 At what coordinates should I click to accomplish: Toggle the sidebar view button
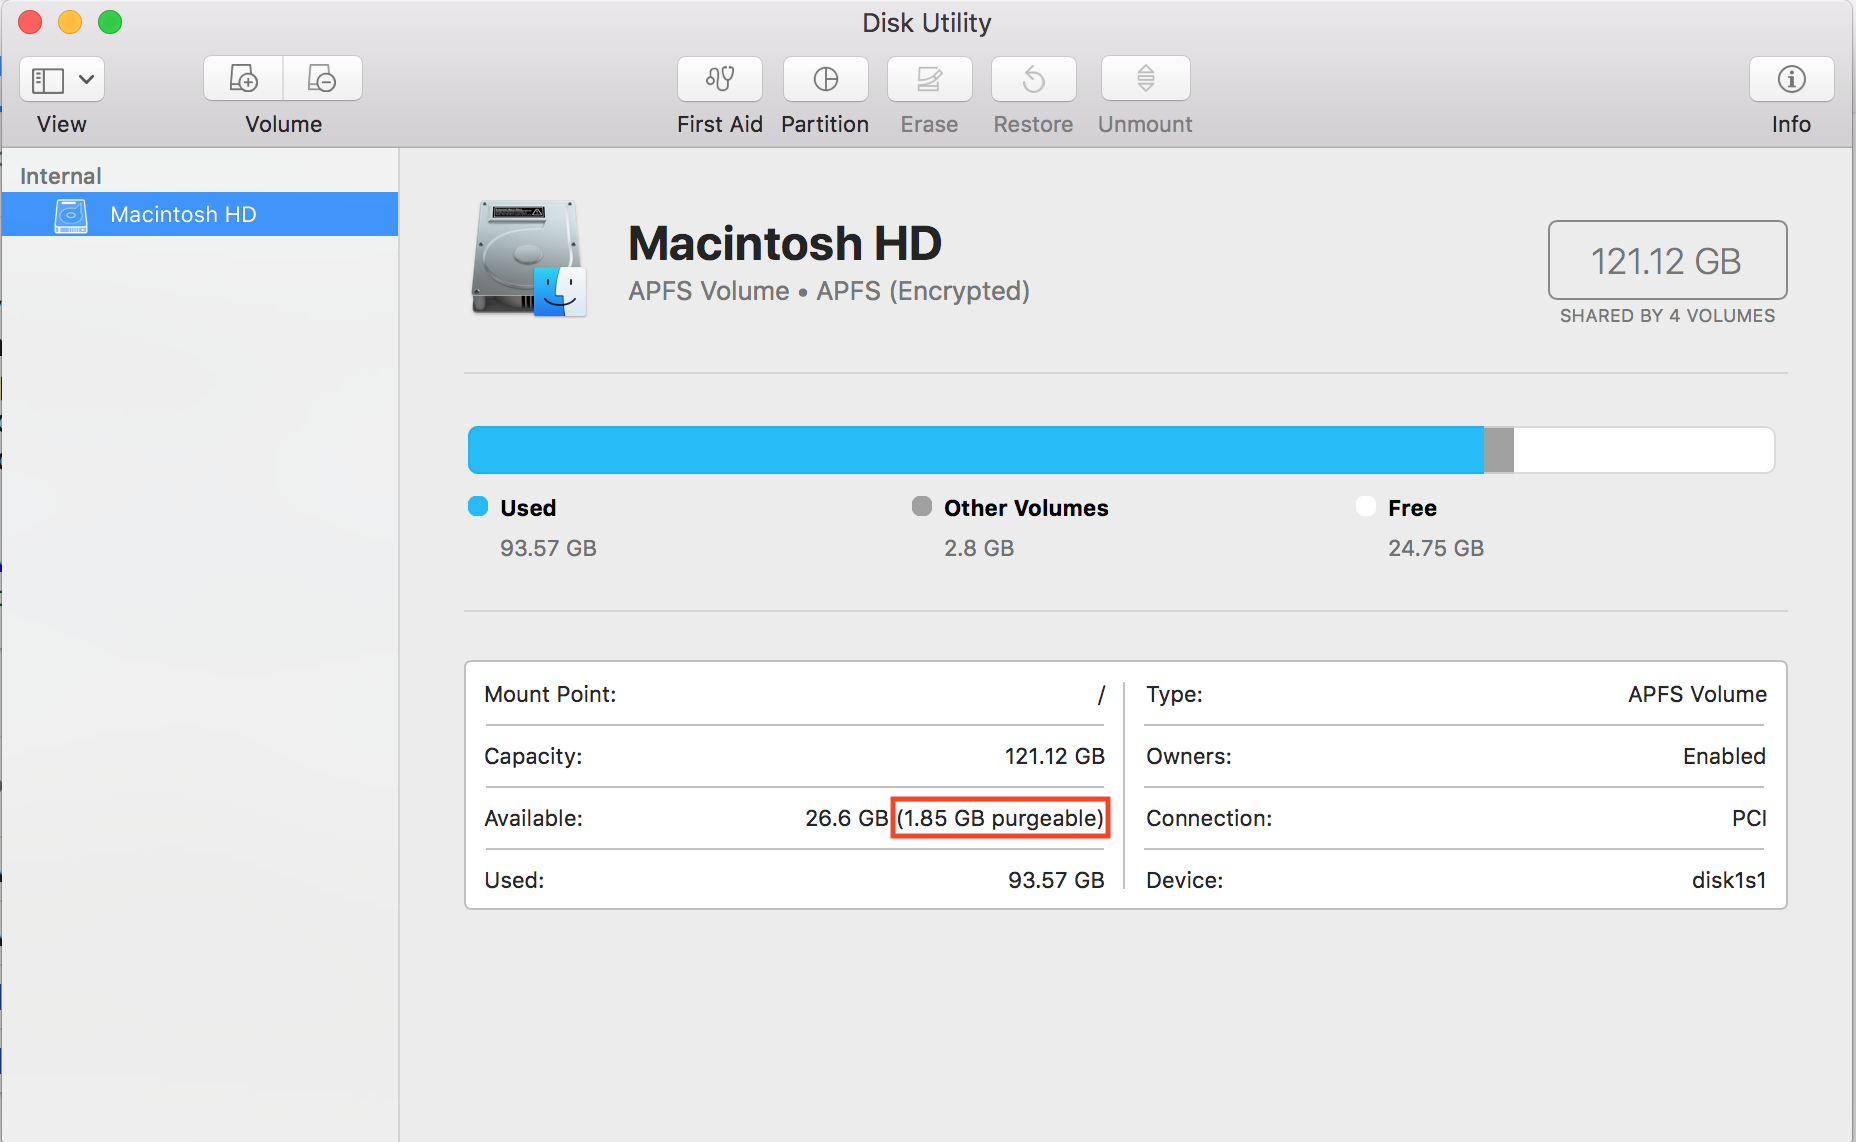(x=47, y=80)
